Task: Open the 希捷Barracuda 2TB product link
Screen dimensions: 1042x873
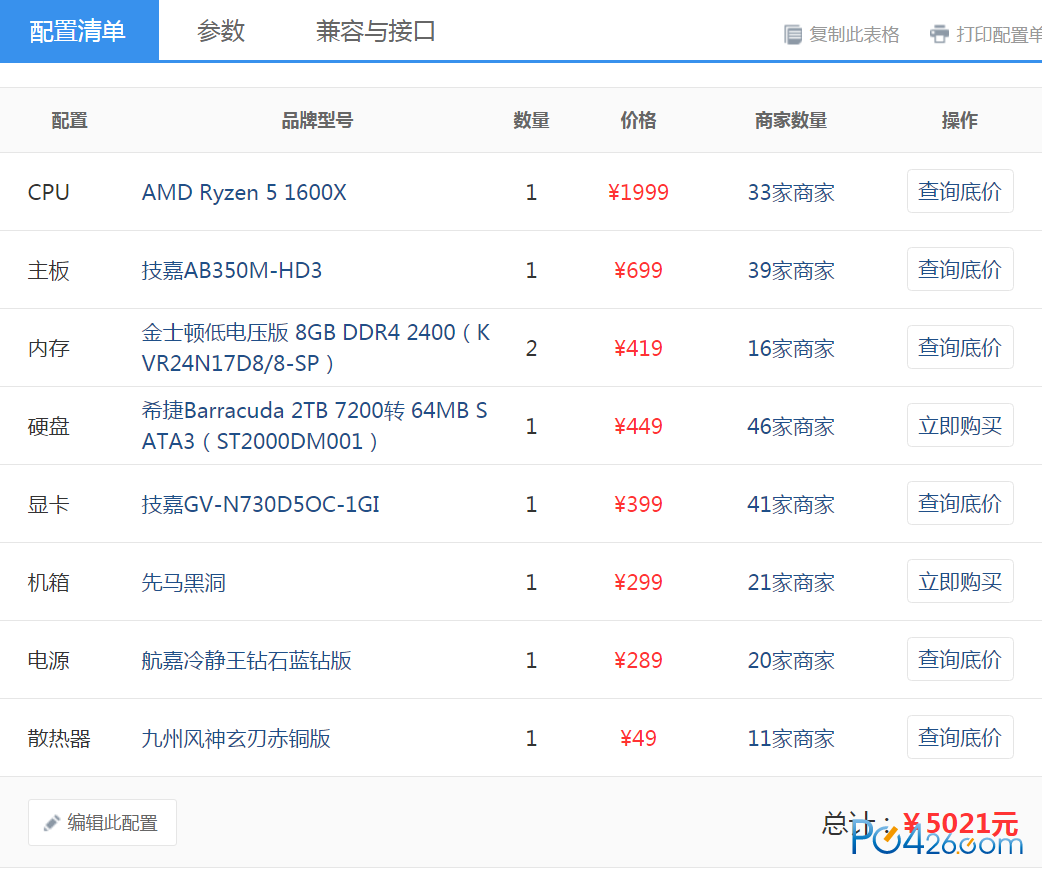Action: (x=314, y=426)
